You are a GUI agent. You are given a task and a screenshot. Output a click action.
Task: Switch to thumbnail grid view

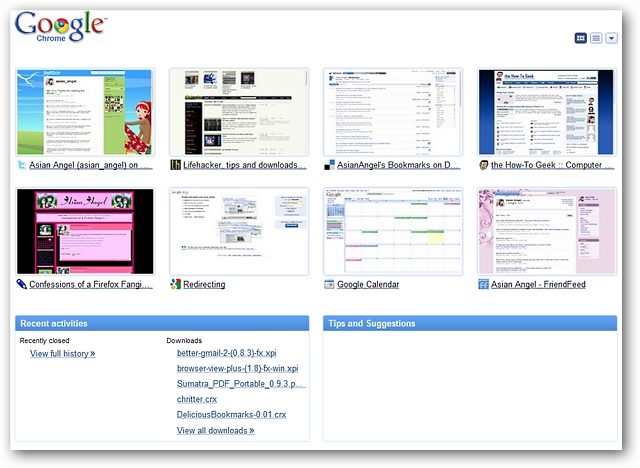tap(580, 38)
